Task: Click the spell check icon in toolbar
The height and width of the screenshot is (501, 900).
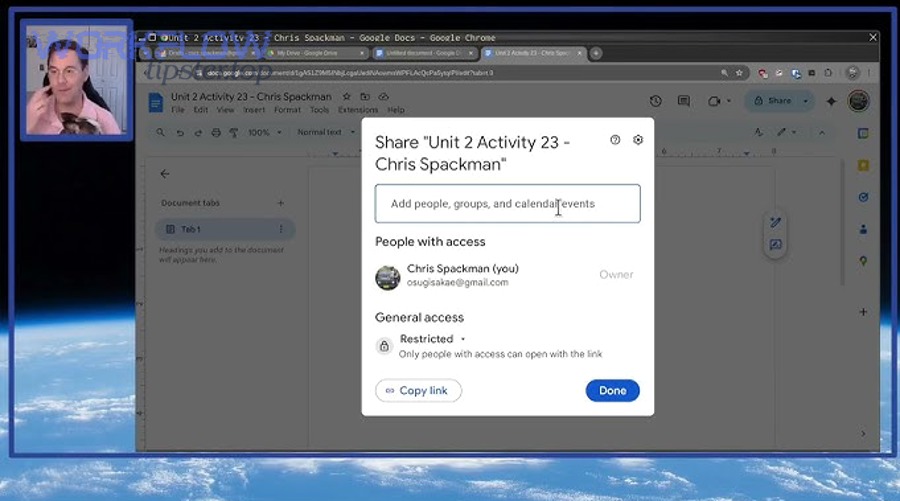Action: [759, 133]
